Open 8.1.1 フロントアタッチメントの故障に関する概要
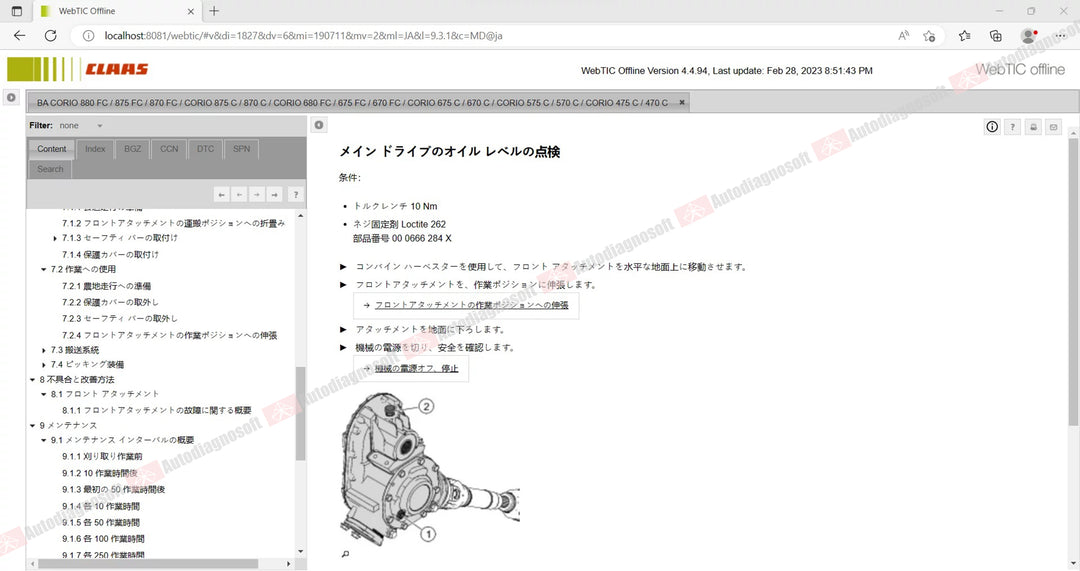 [156, 410]
